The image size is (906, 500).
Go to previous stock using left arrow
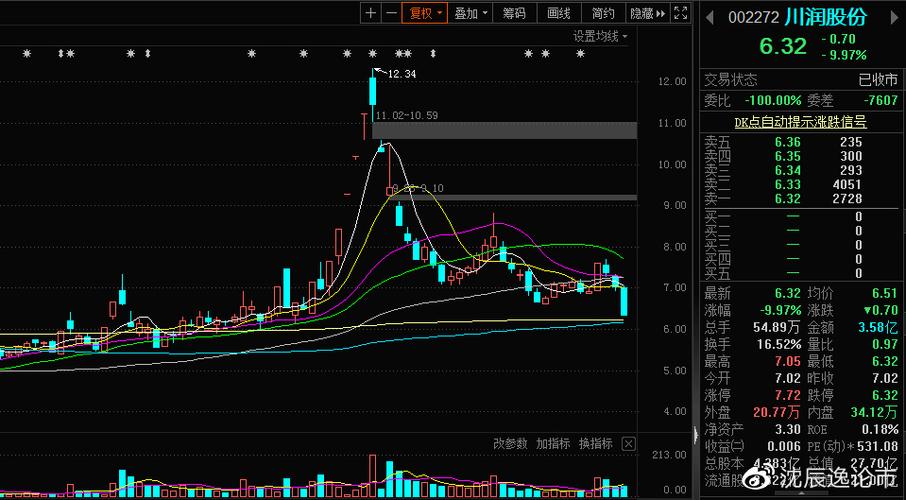click(710, 17)
